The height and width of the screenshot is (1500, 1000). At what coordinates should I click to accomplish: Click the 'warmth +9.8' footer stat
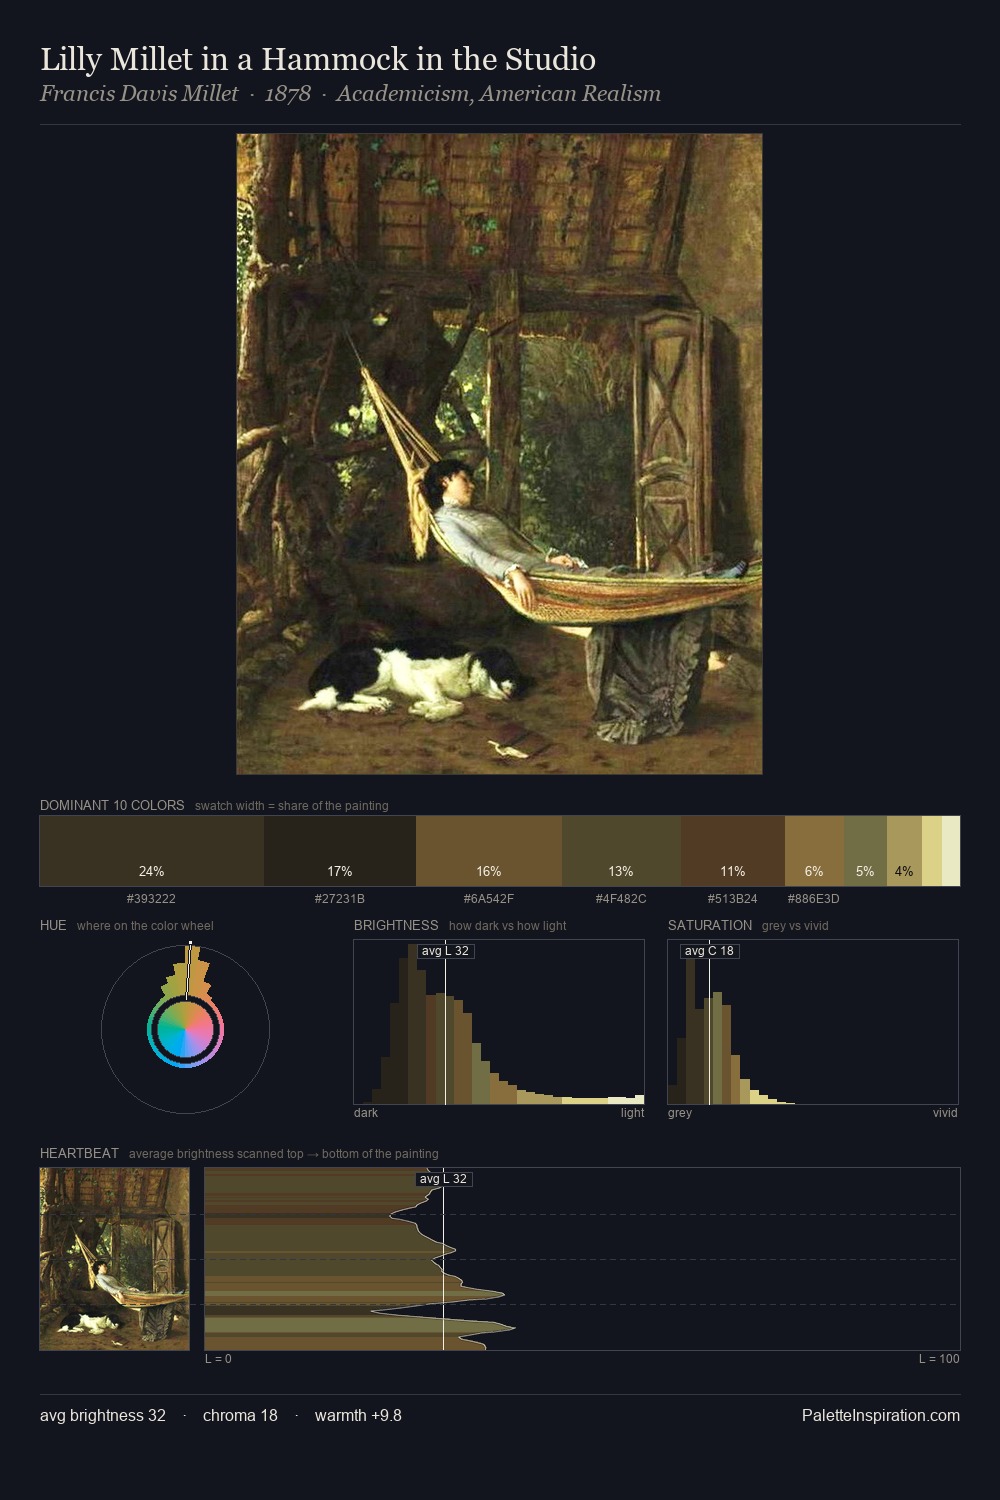[x=358, y=1415]
